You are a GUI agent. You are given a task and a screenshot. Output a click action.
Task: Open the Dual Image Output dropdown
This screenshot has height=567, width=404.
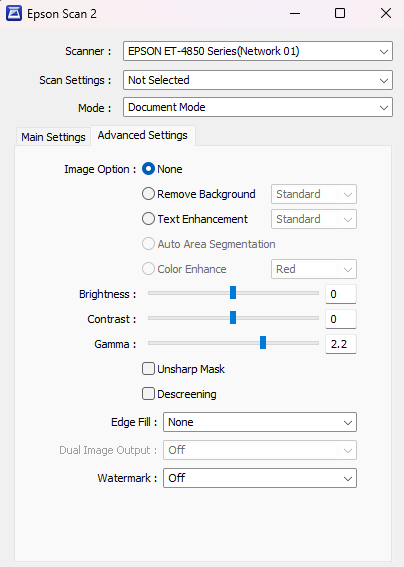point(260,450)
